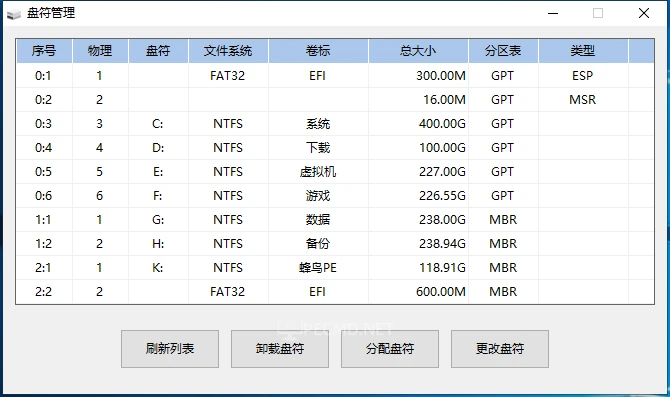Click the 卷标 column header
670x397 pixels.
pyautogui.click(x=318, y=51)
